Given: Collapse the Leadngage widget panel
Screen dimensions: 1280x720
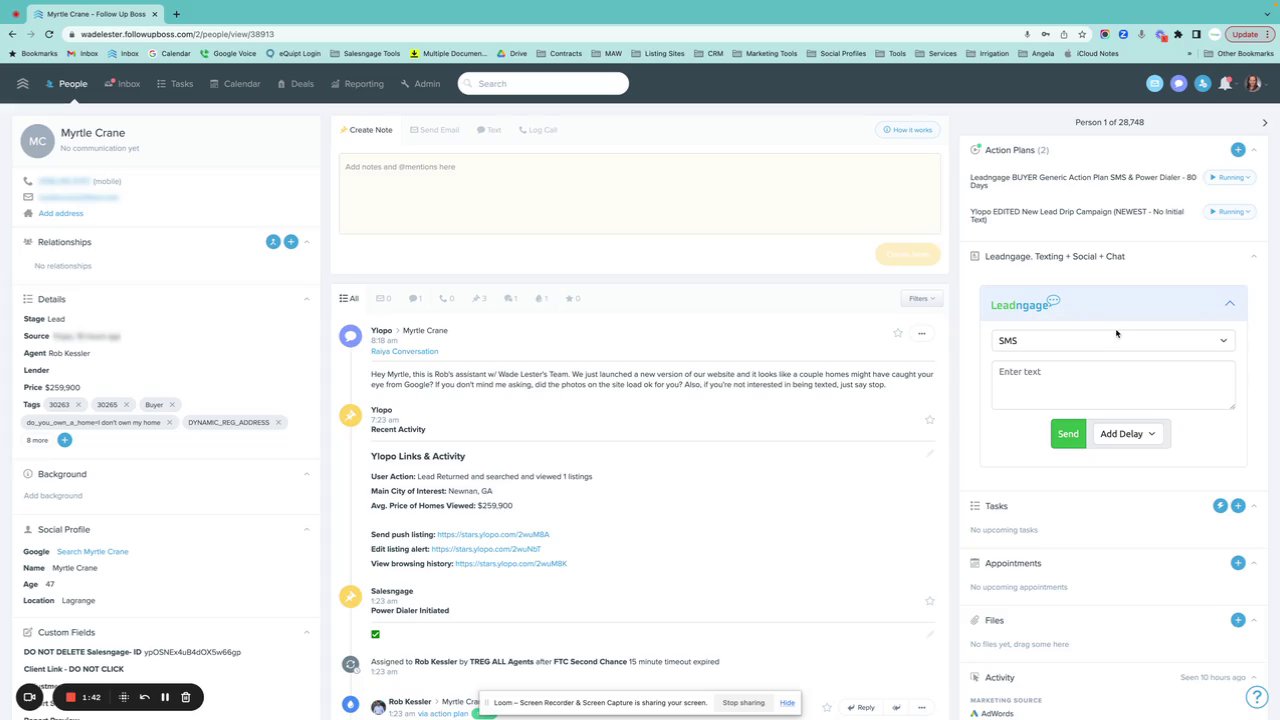Looking at the screenshot, I should click(x=1230, y=303).
